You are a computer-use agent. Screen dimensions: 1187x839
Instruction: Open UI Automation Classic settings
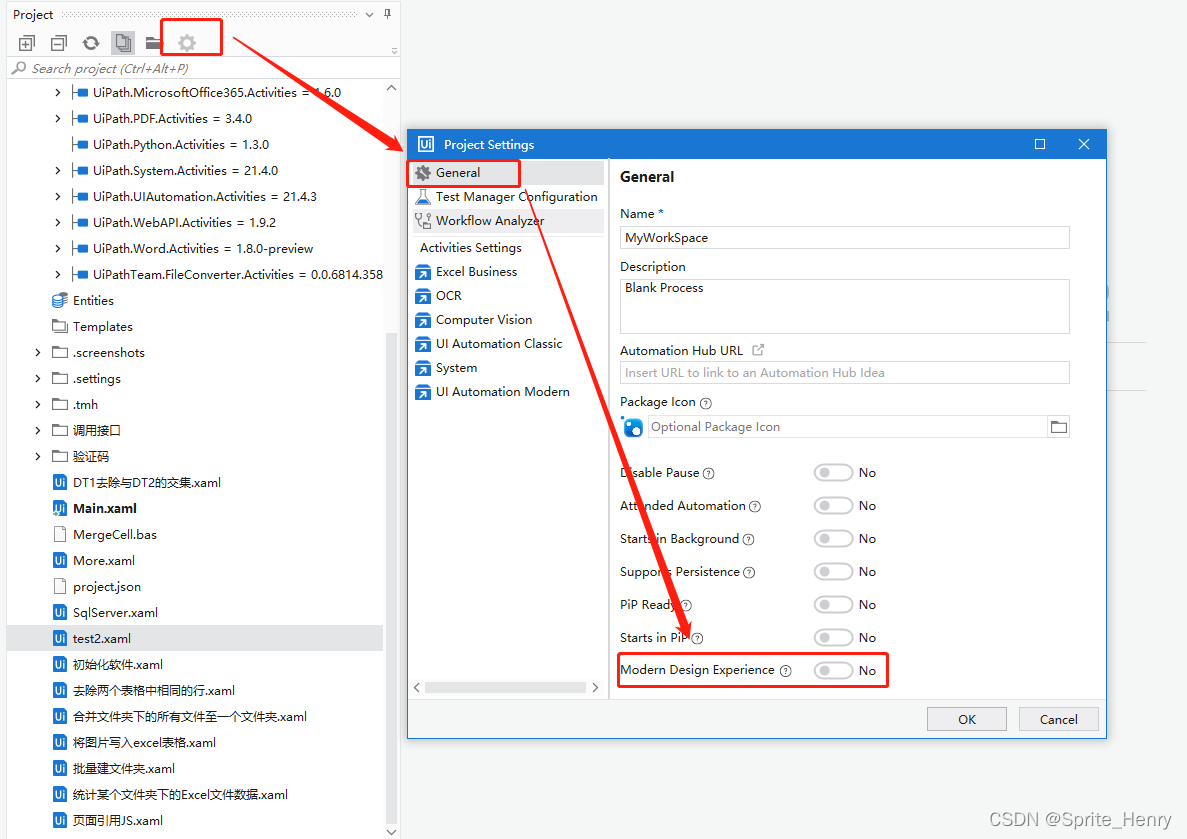click(x=499, y=344)
